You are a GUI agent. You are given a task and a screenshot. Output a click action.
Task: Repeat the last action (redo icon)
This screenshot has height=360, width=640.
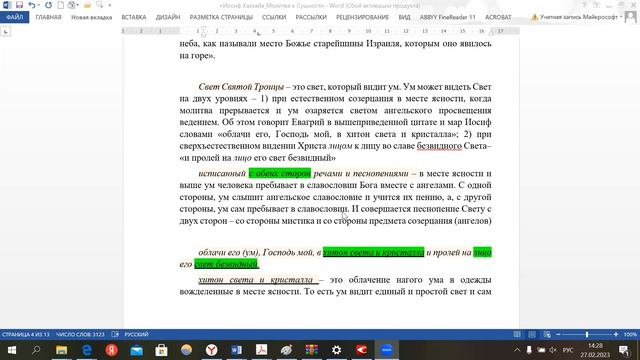48,5
